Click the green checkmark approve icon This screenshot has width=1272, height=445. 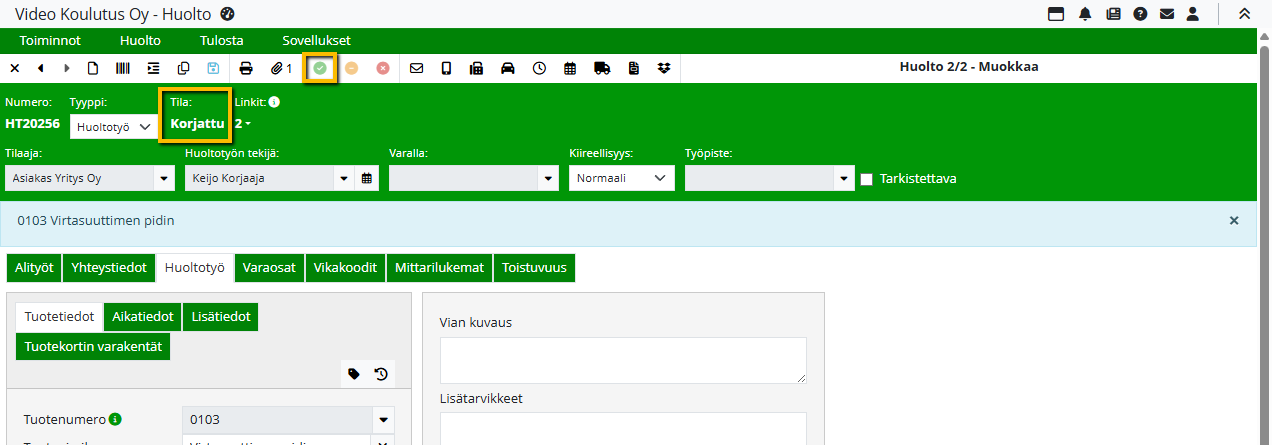320,68
